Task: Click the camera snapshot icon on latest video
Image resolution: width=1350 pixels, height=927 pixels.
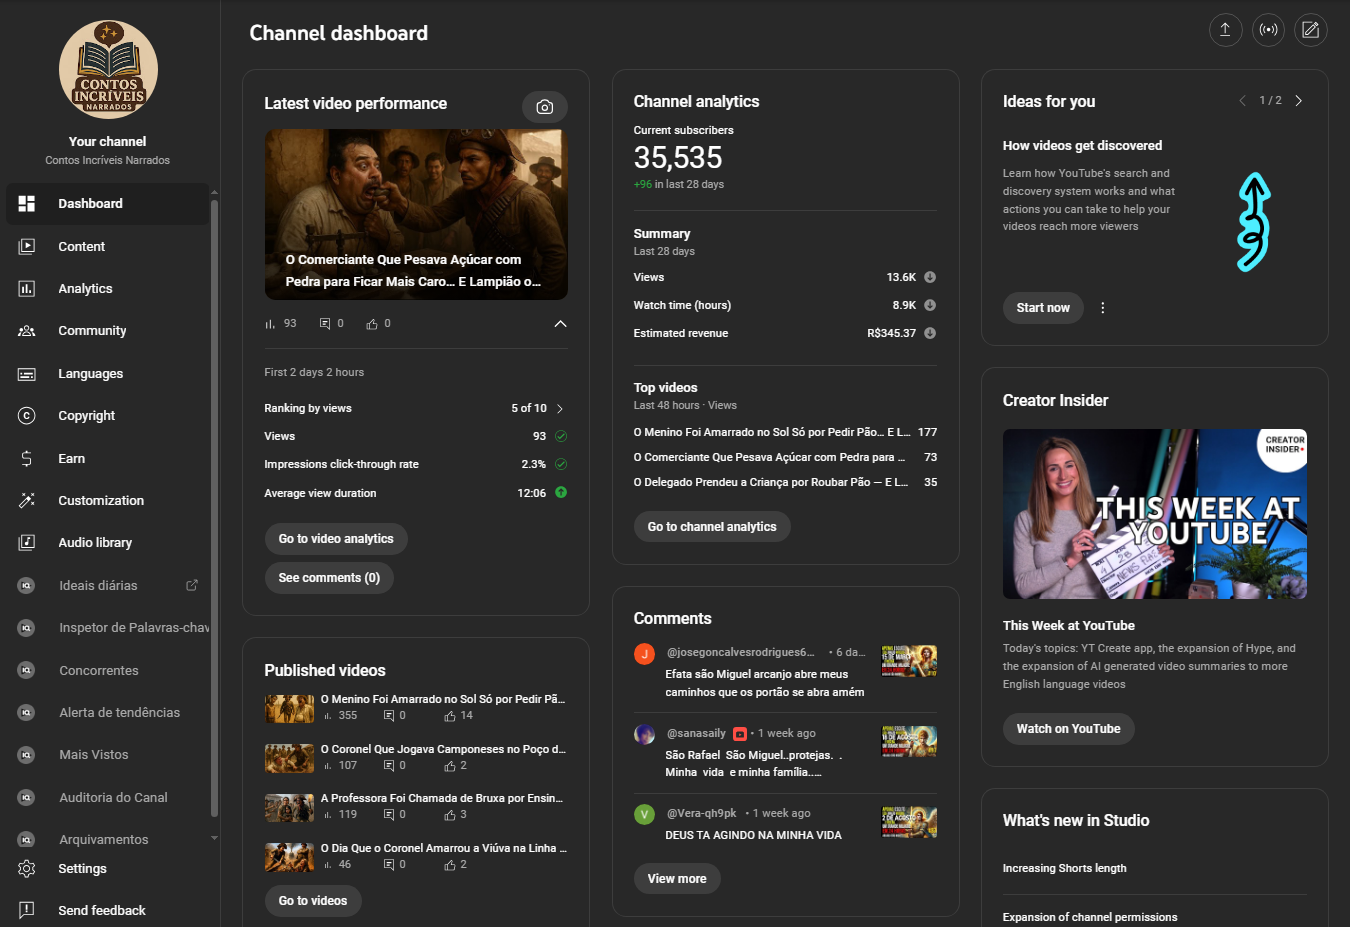Action: (x=545, y=107)
